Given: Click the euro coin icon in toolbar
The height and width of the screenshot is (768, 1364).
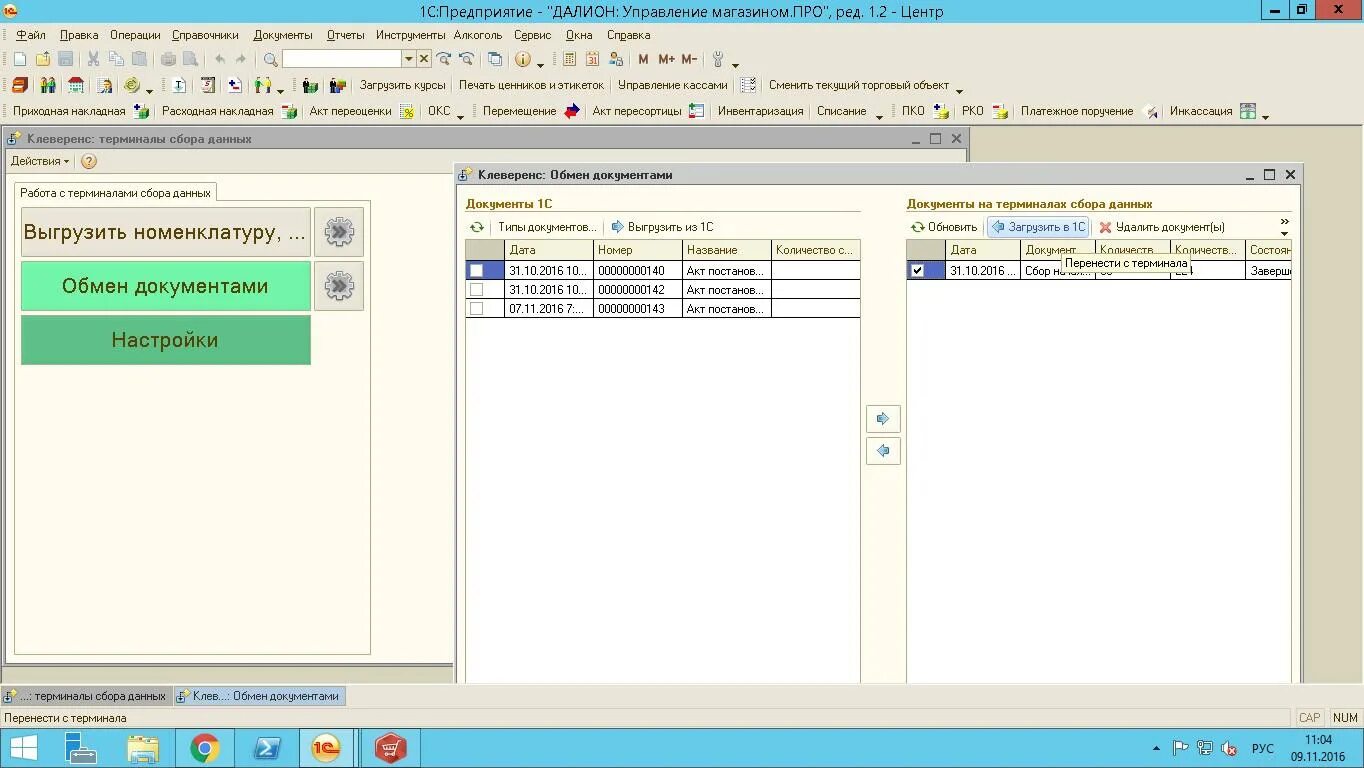Looking at the screenshot, I should click(x=131, y=85).
